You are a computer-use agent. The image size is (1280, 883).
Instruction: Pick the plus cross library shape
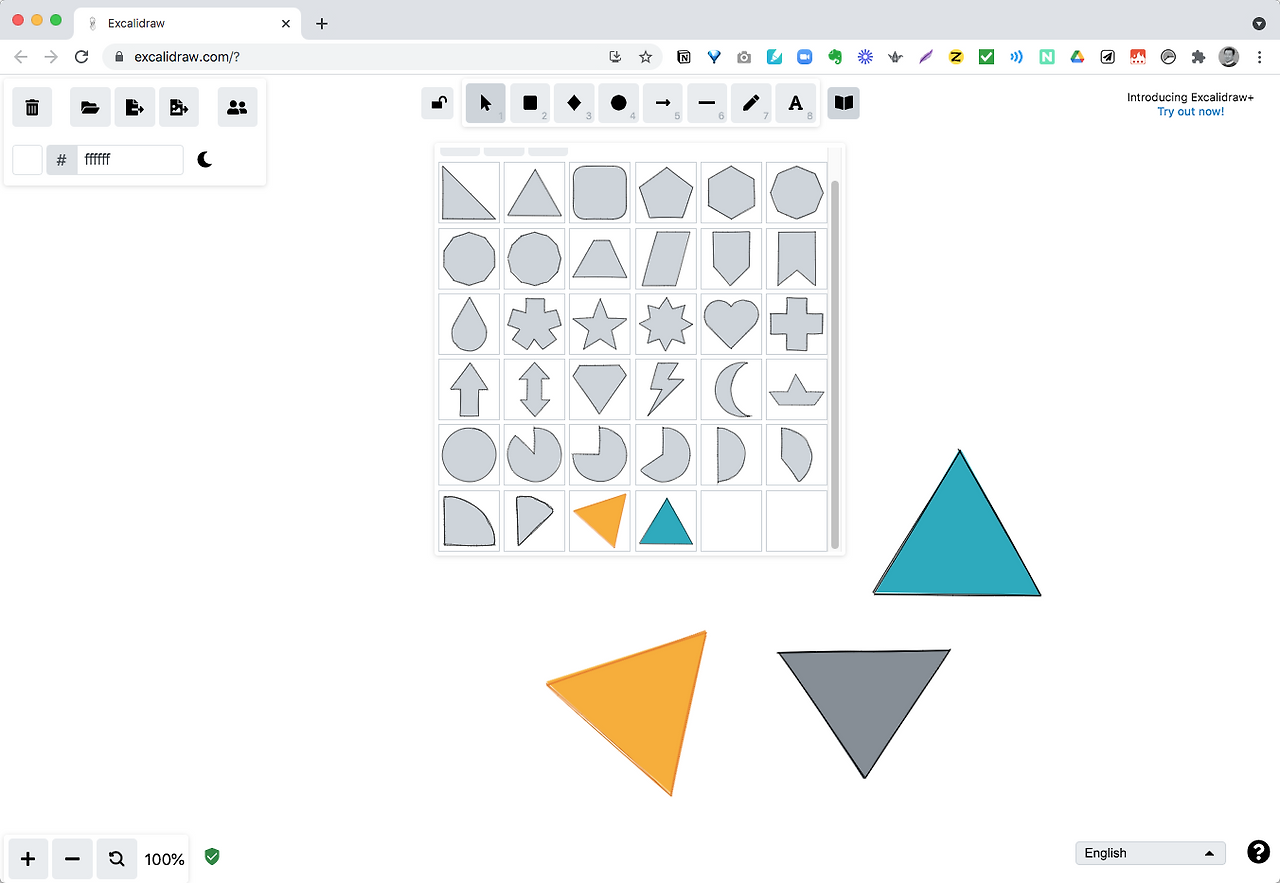797,324
